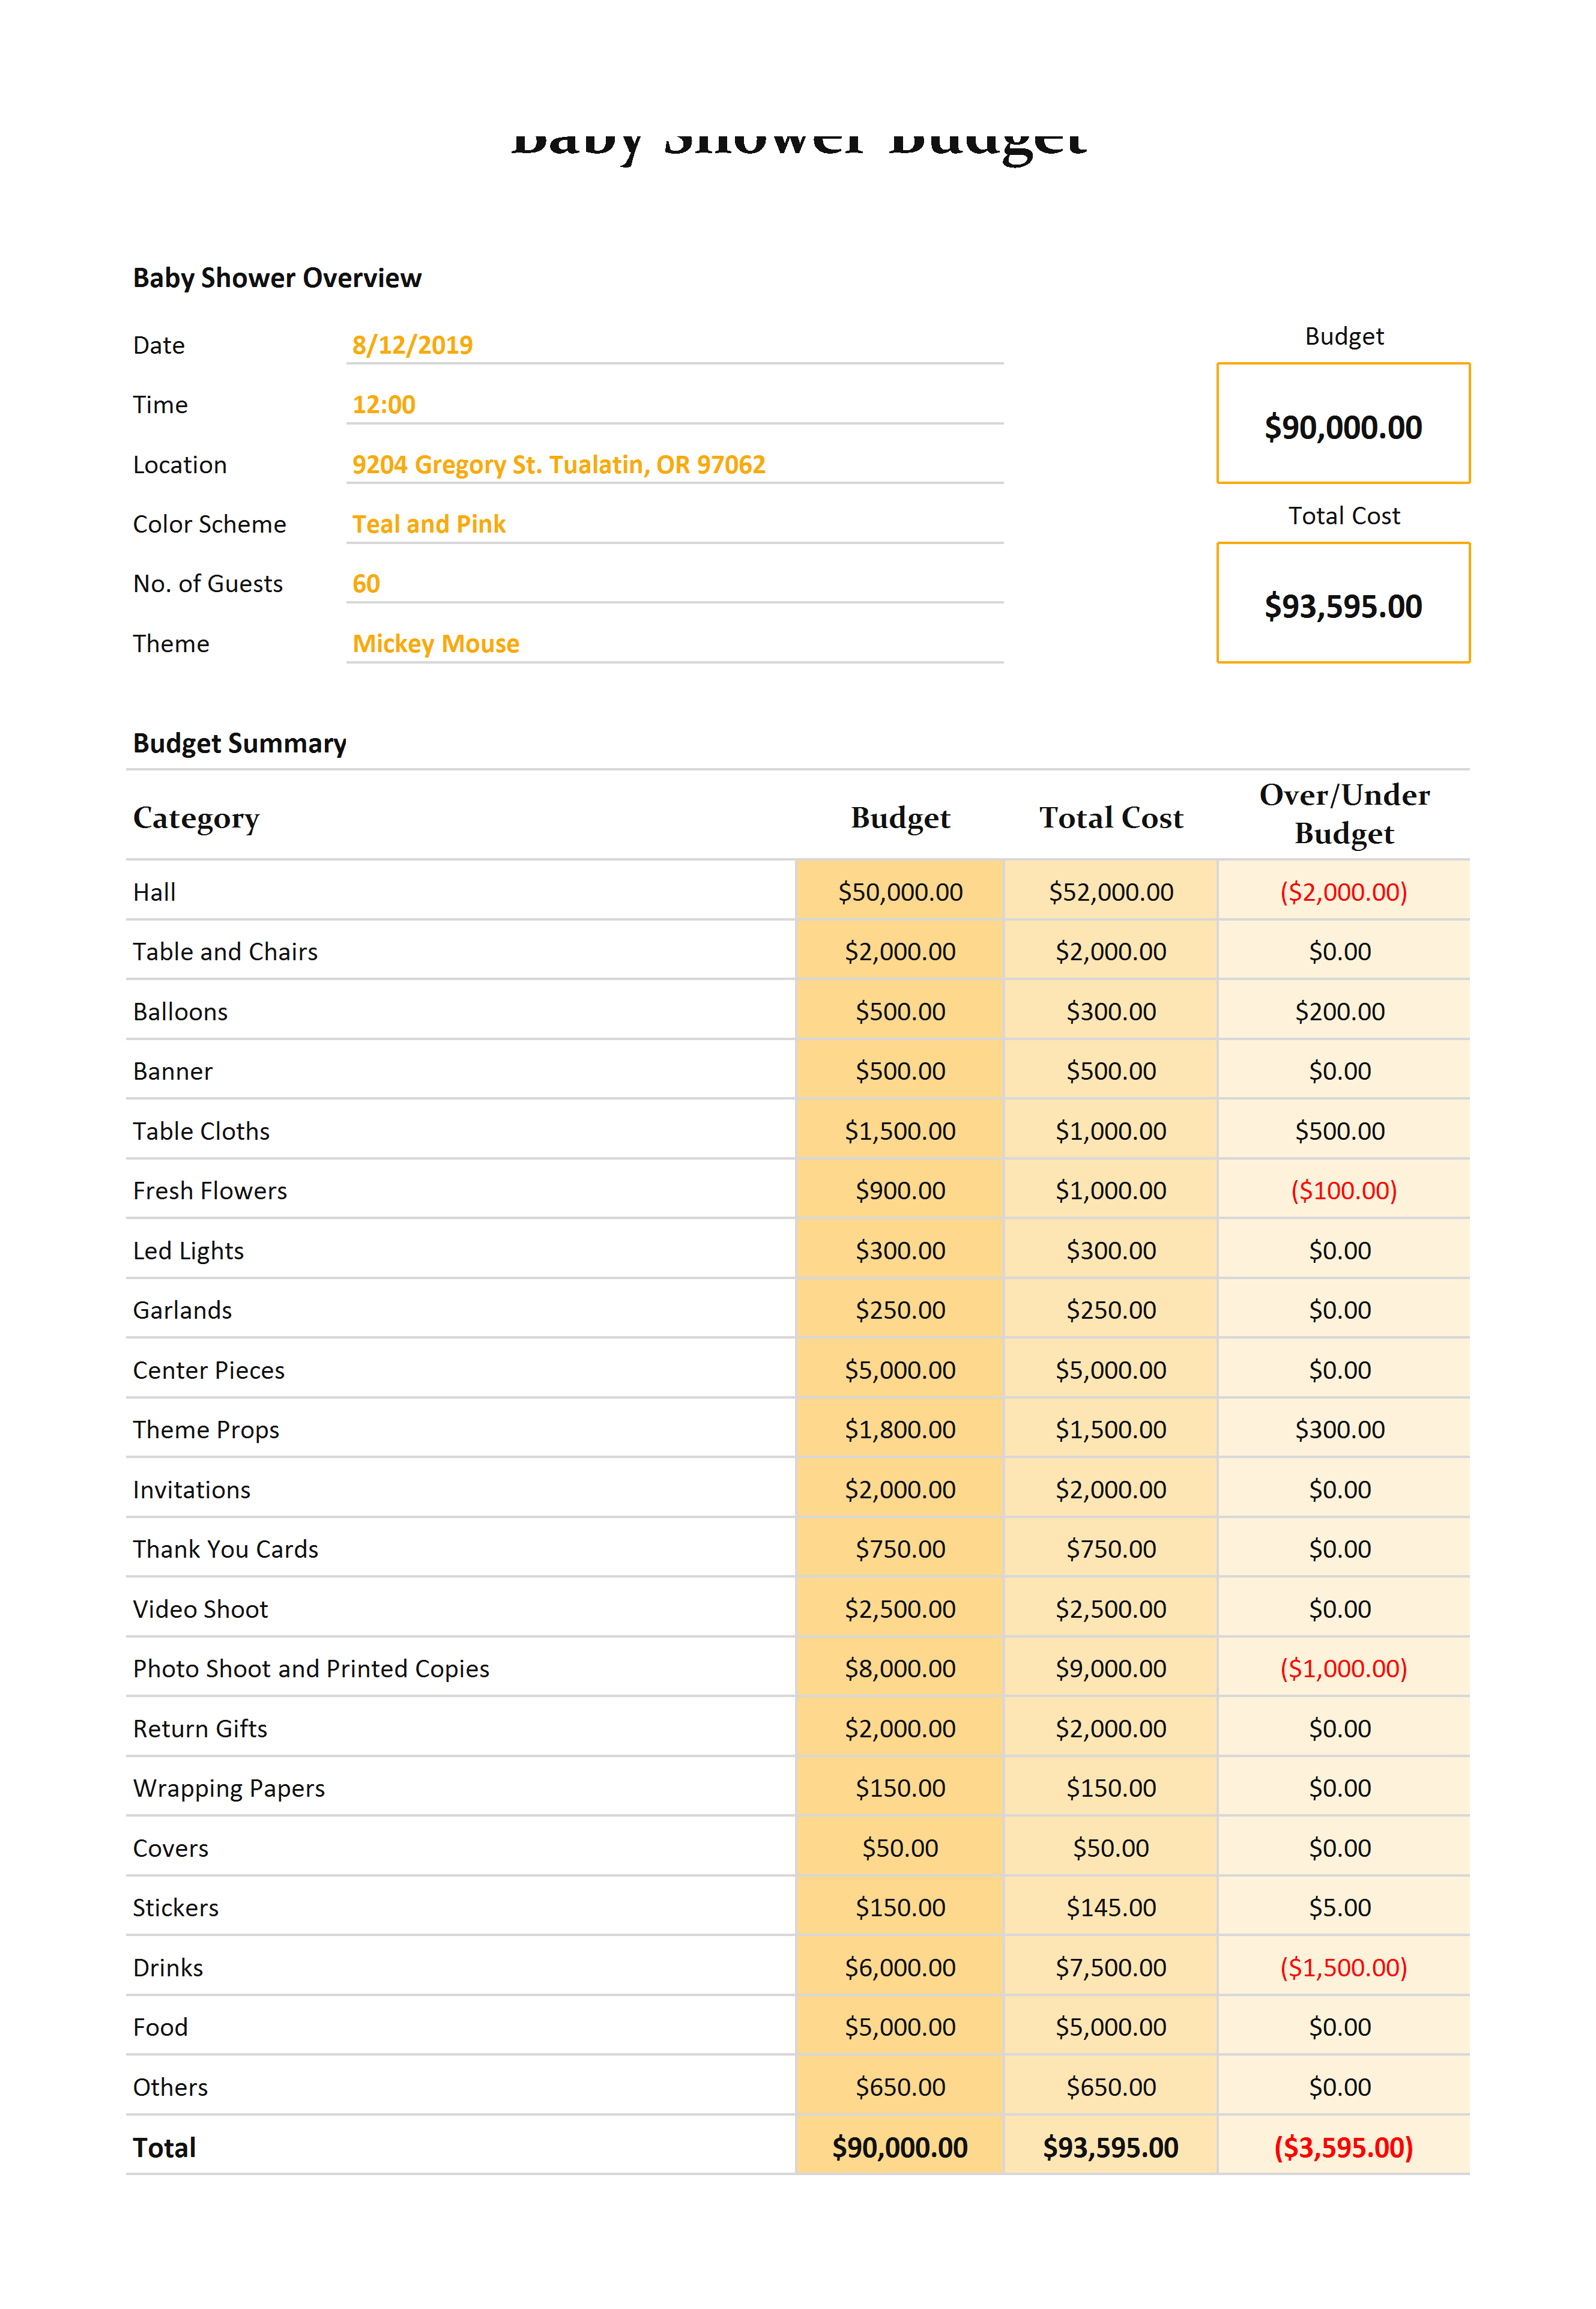This screenshot has height=2309, width=1596.
Task: Select the "Return Gifts" row label
Action: pos(200,1729)
